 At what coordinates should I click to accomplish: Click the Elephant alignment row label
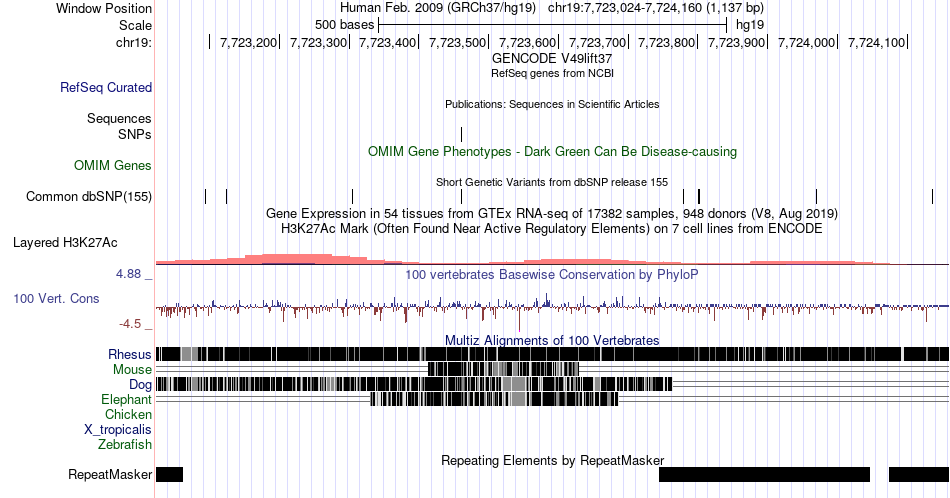127,399
